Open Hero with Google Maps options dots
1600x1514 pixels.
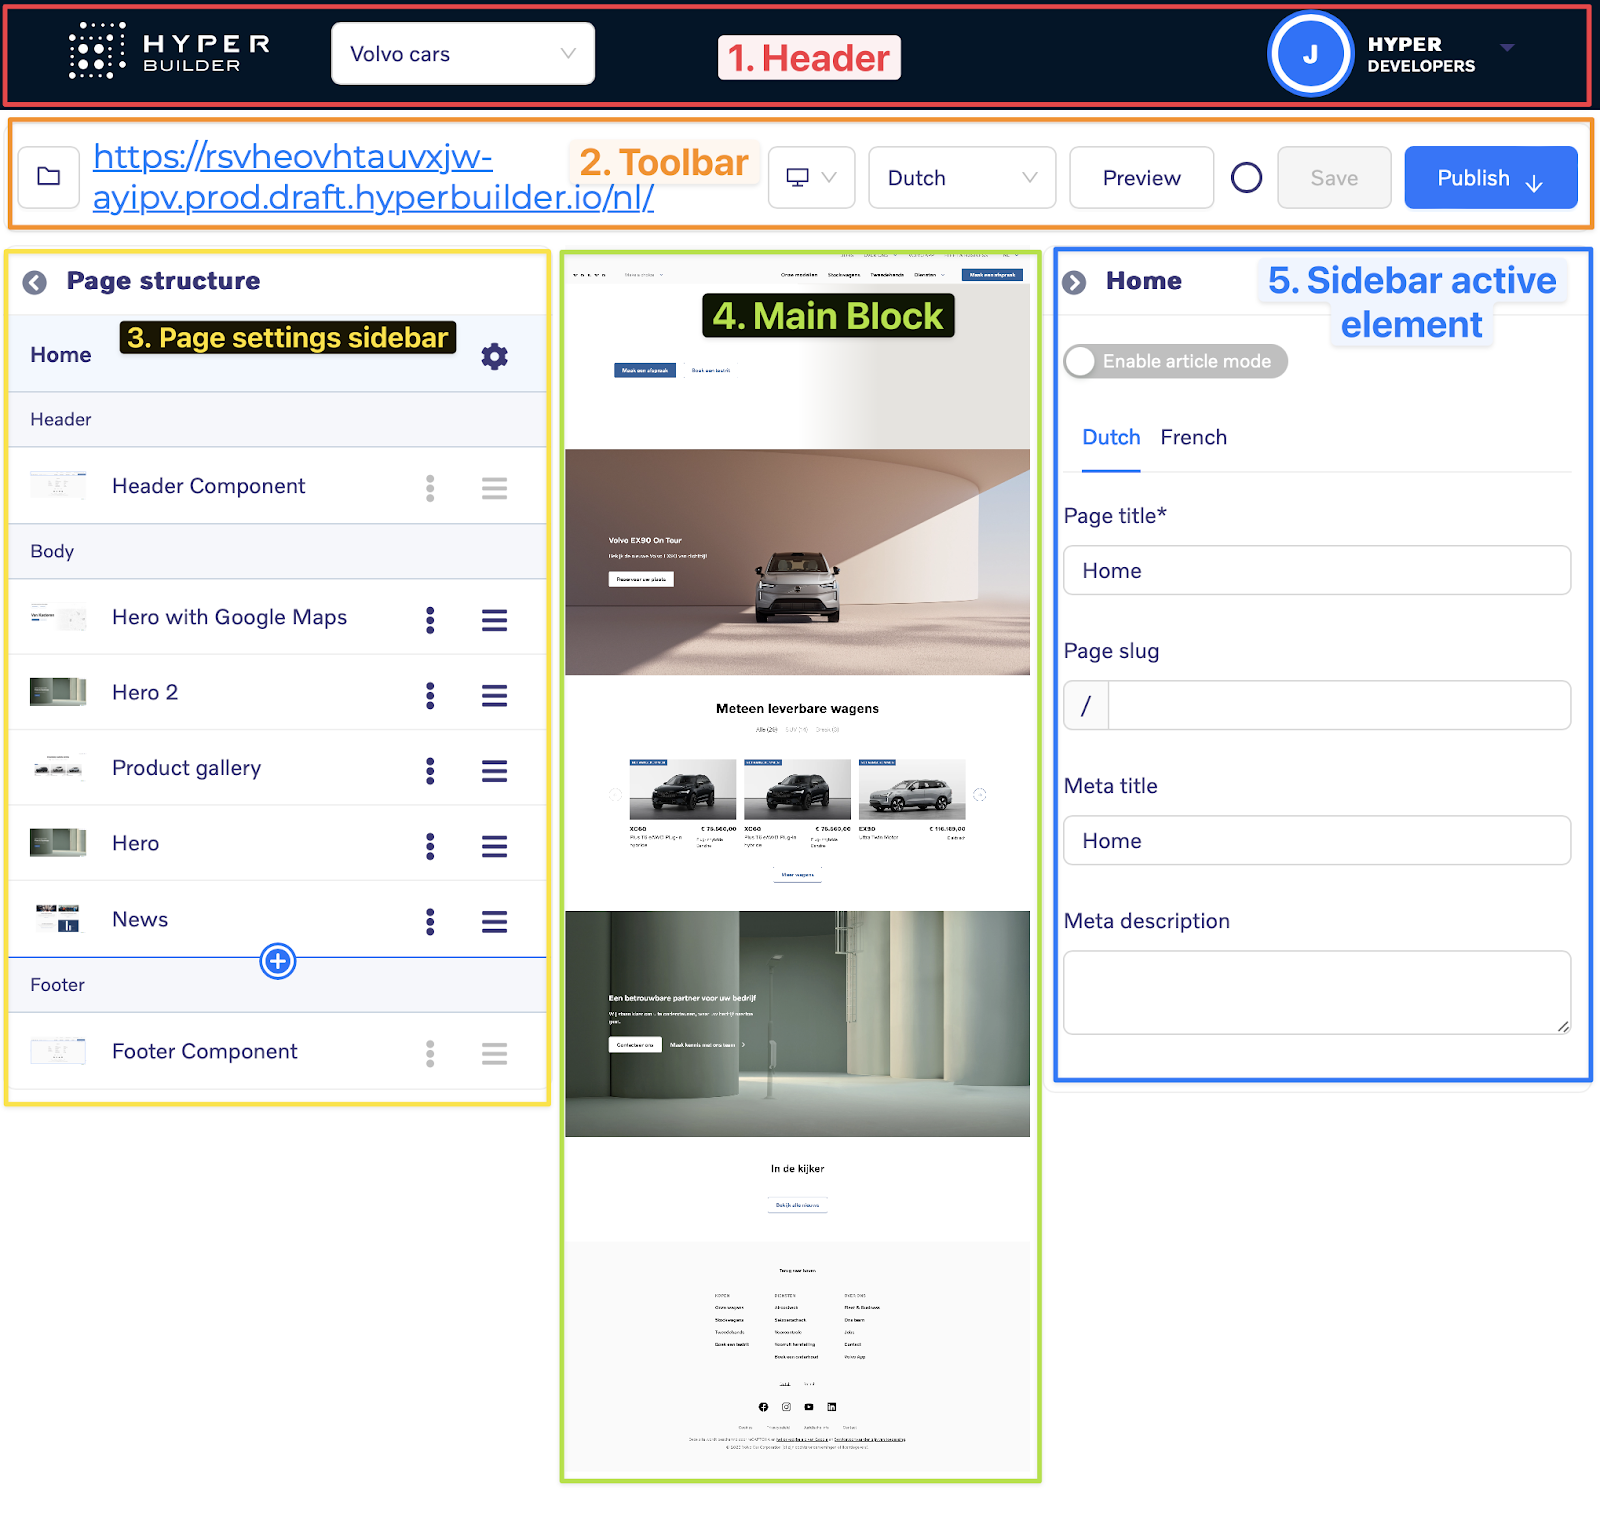430,620
